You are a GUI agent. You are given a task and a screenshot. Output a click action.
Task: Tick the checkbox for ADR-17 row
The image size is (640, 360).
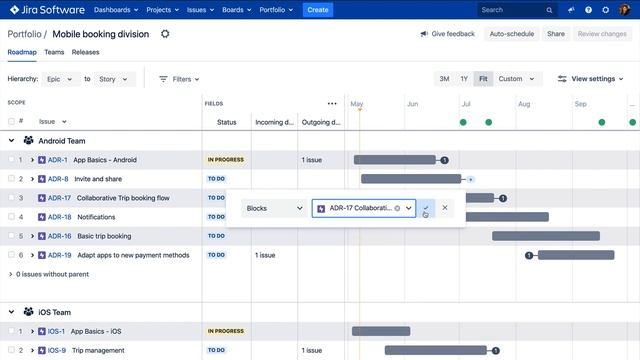11,198
